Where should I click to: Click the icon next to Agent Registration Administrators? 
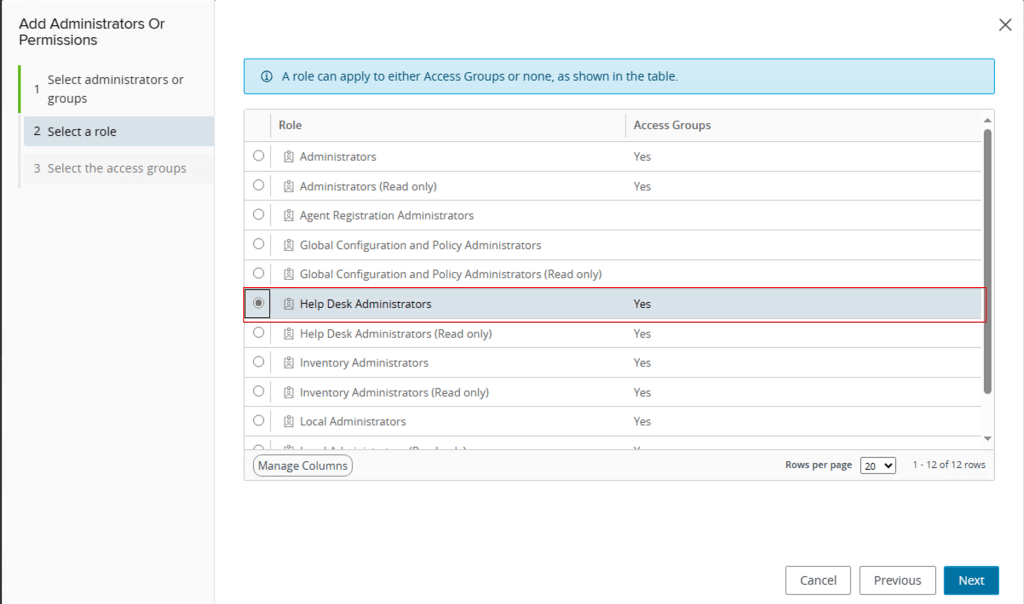tap(288, 215)
